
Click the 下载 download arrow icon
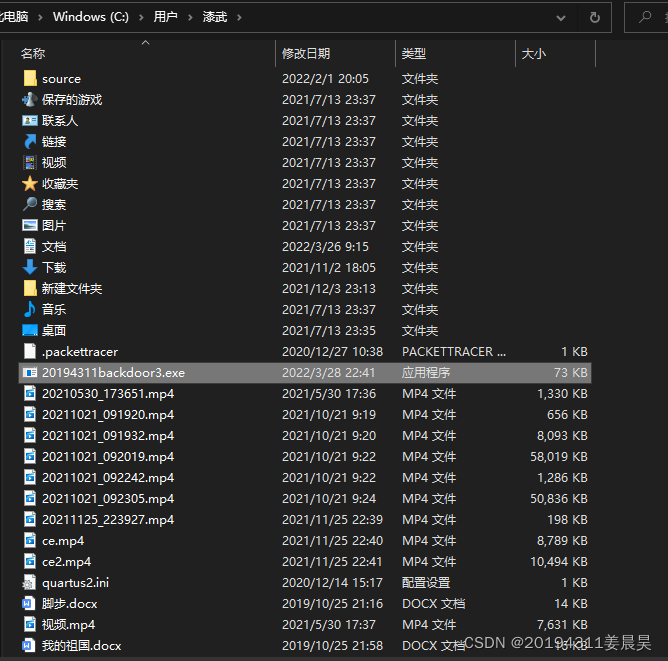coord(30,267)
